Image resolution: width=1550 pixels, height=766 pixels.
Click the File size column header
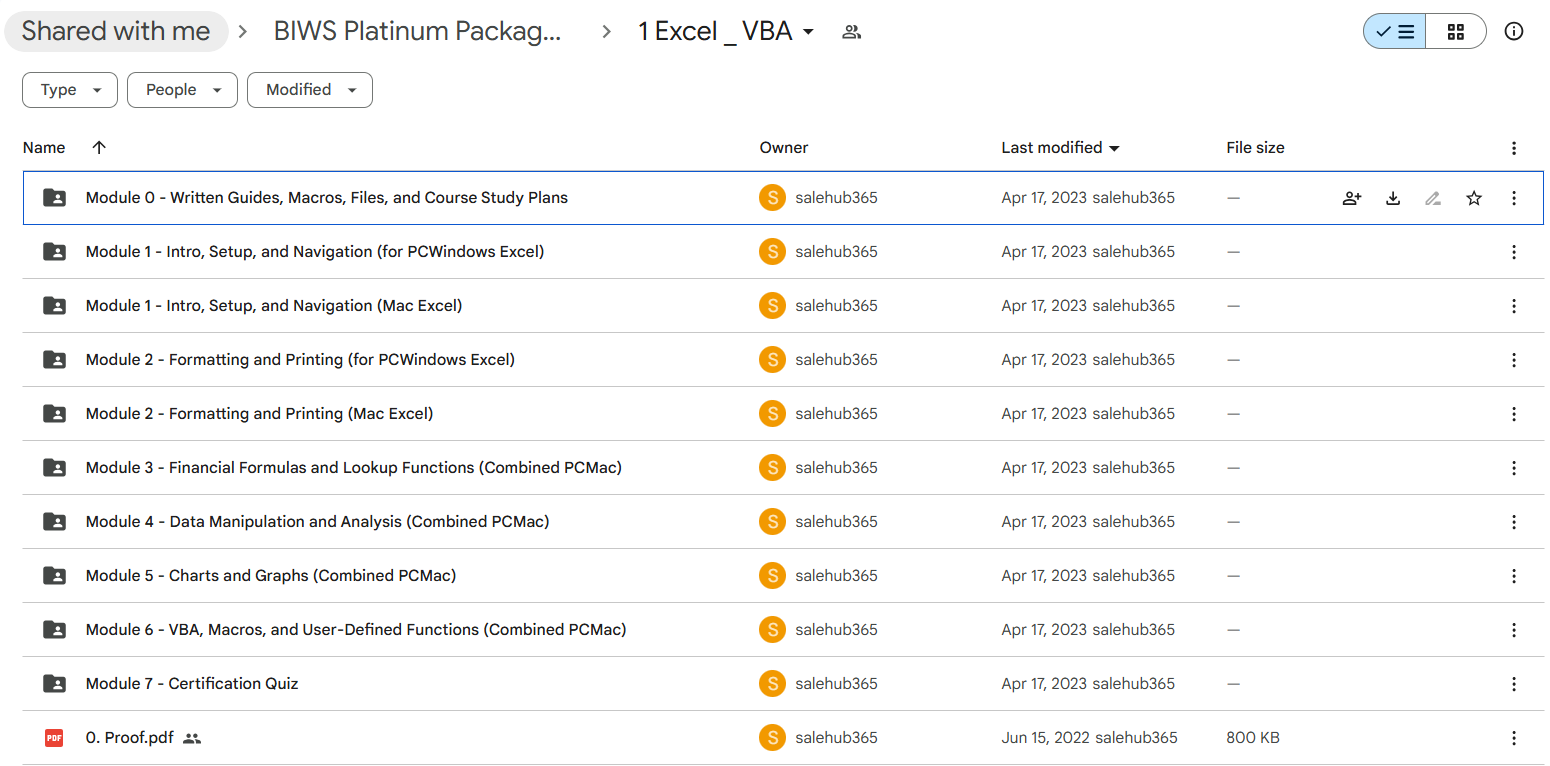coord(1255,148)
